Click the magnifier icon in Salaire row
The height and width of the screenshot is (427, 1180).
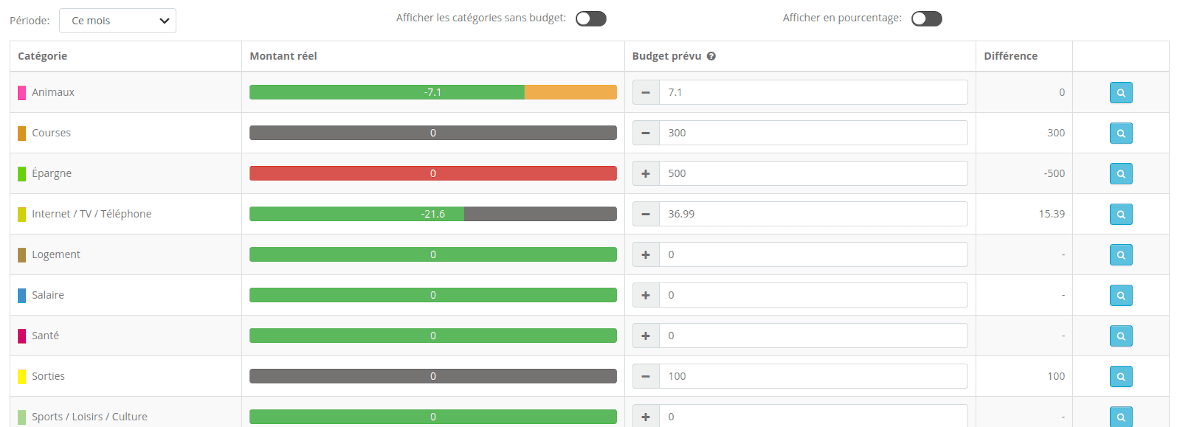pos(1121,296)
